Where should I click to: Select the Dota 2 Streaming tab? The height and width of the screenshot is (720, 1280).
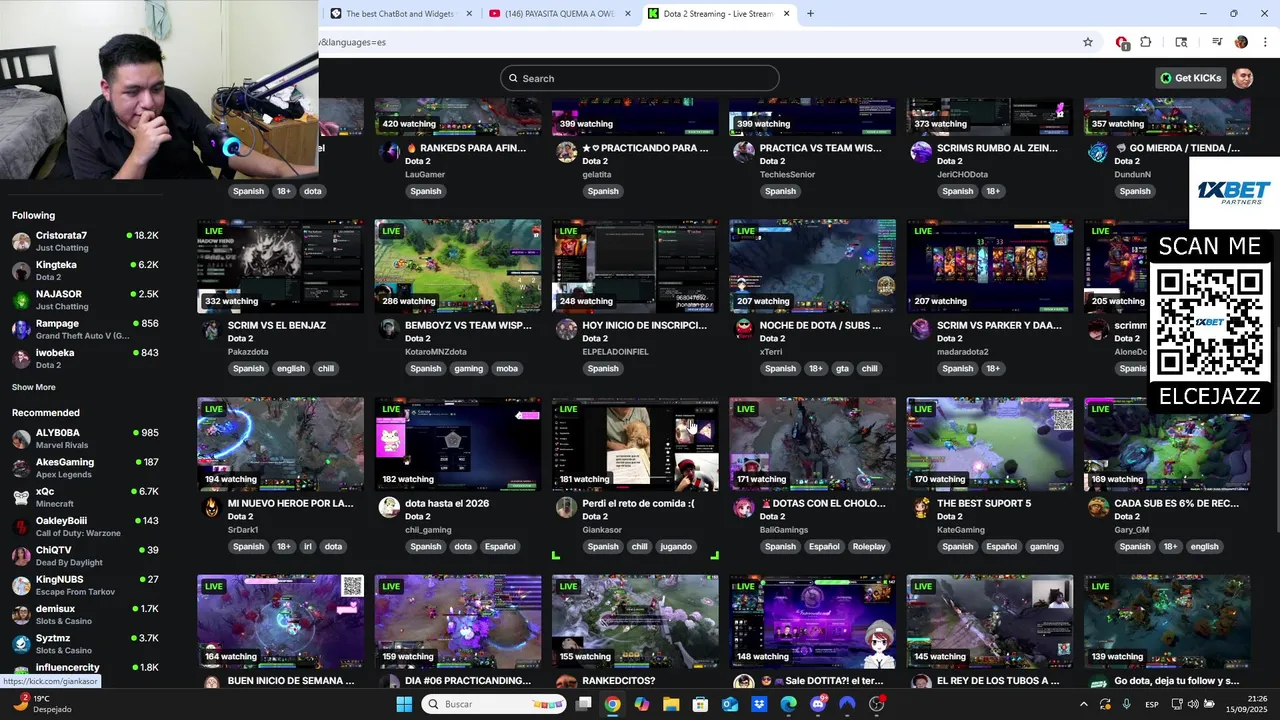point(718,14)
